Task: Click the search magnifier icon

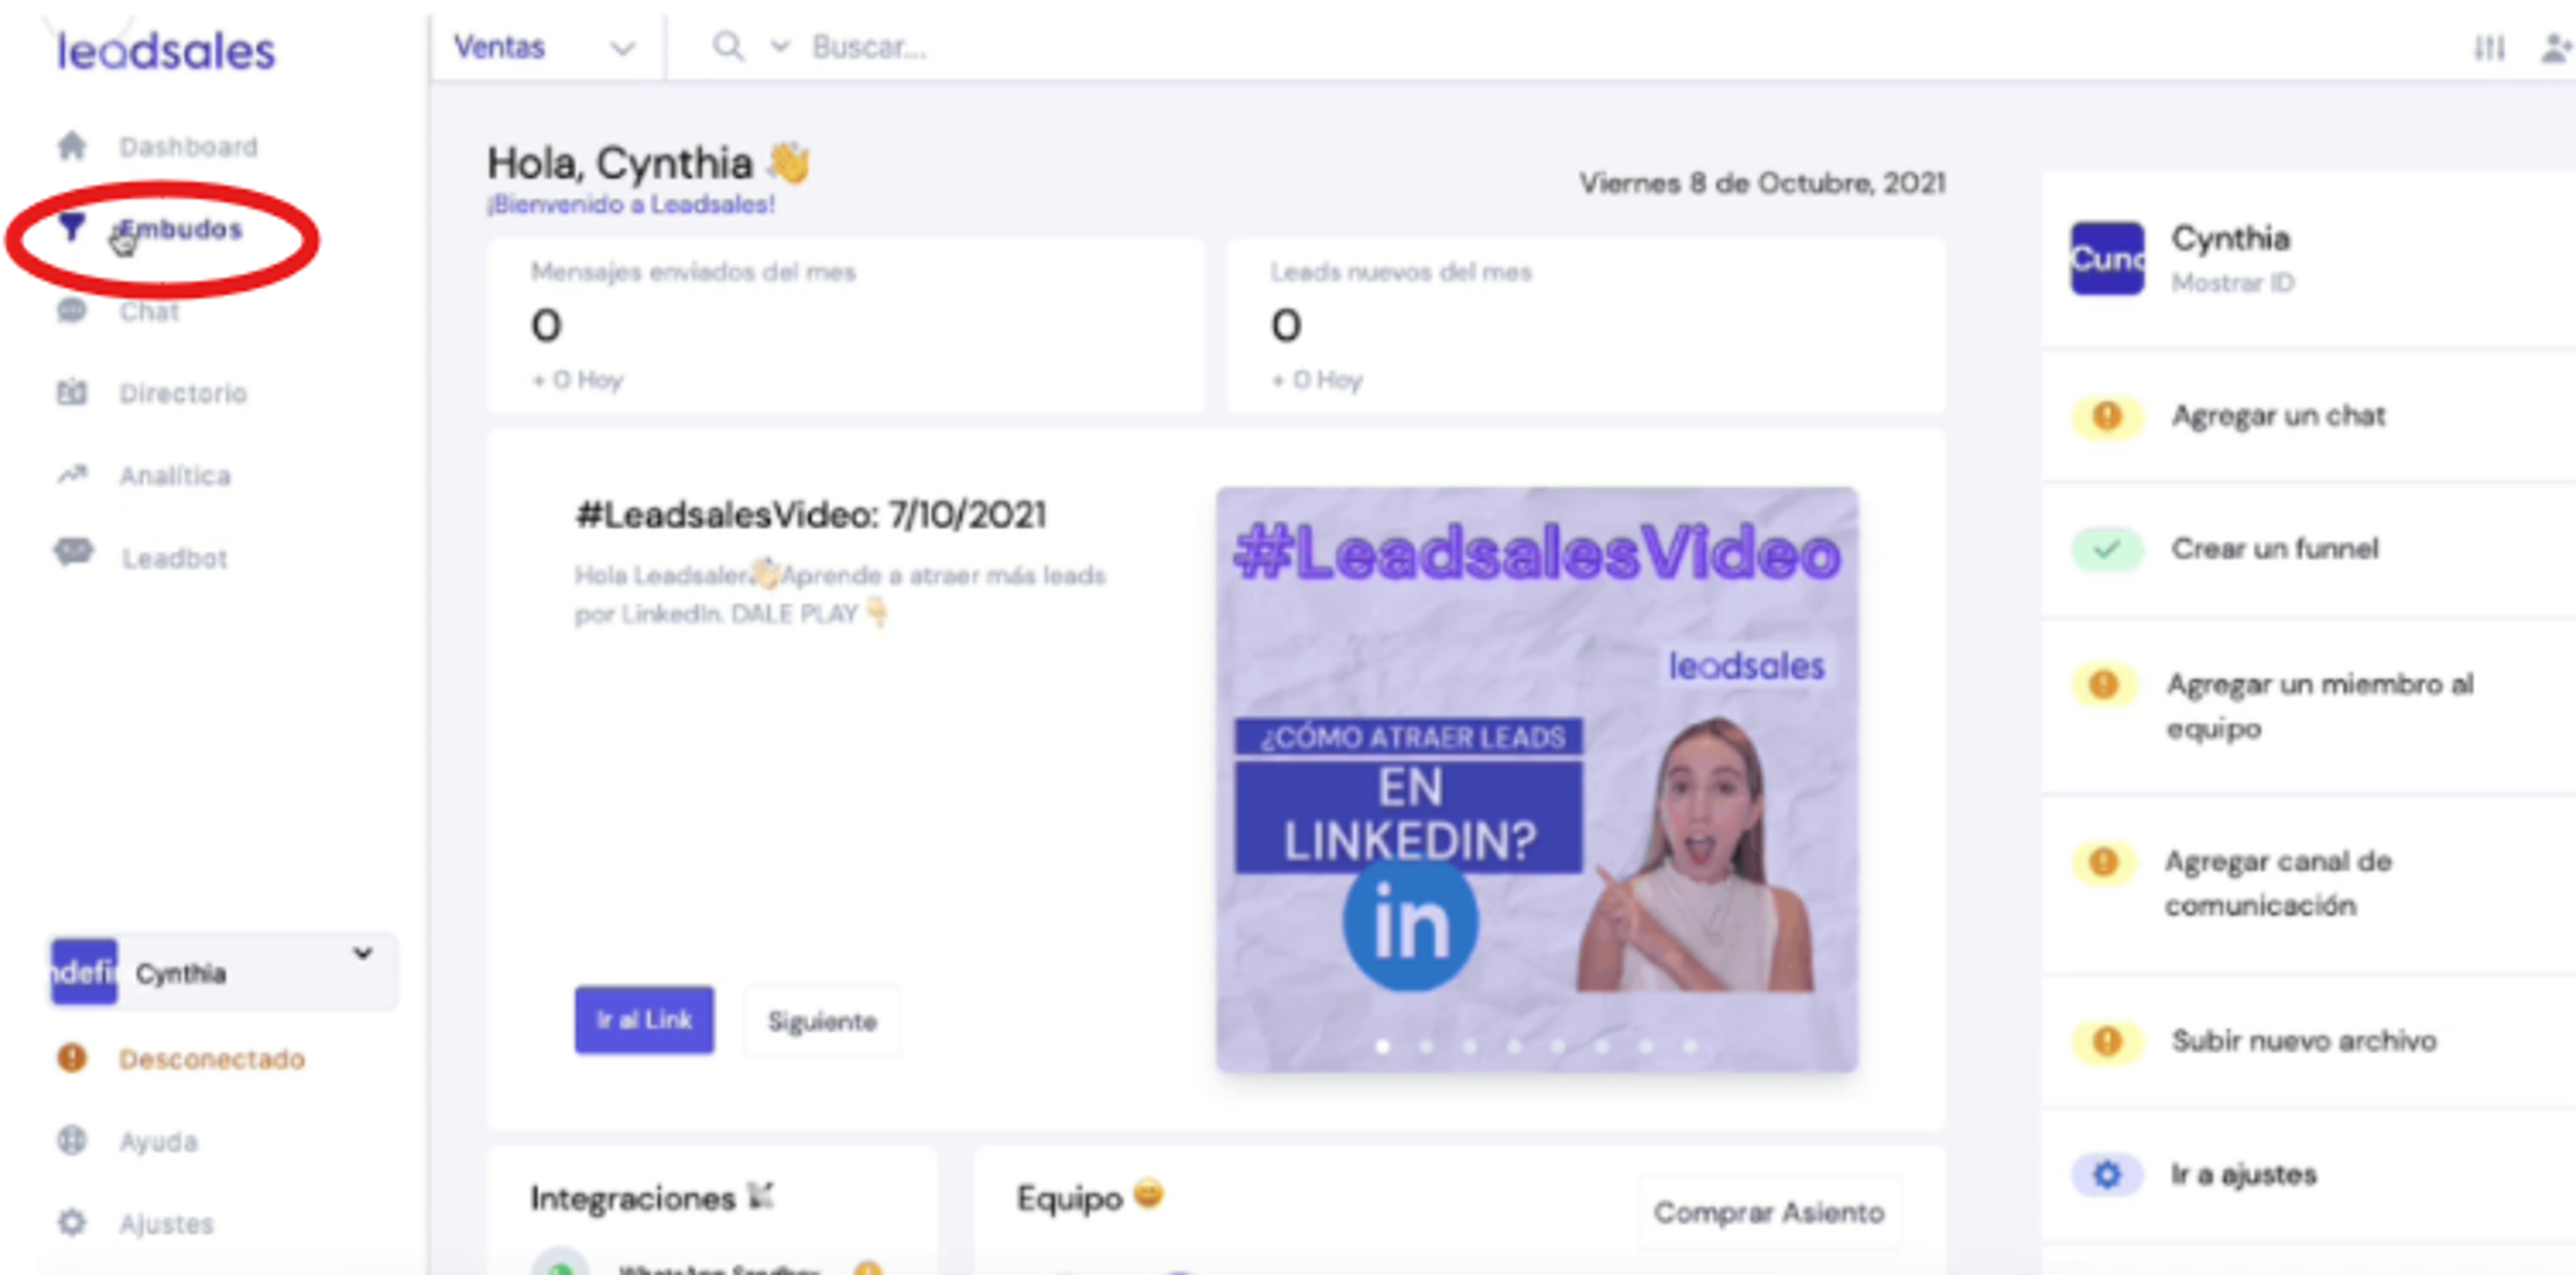Action: 727,46
